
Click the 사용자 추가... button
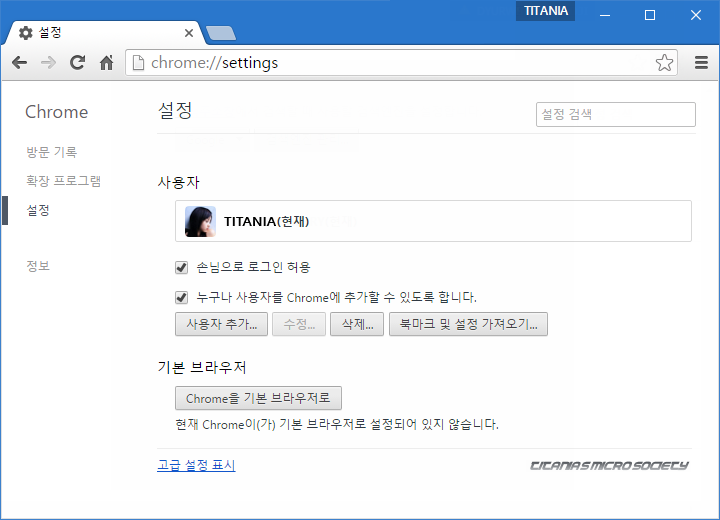[221, 324]
